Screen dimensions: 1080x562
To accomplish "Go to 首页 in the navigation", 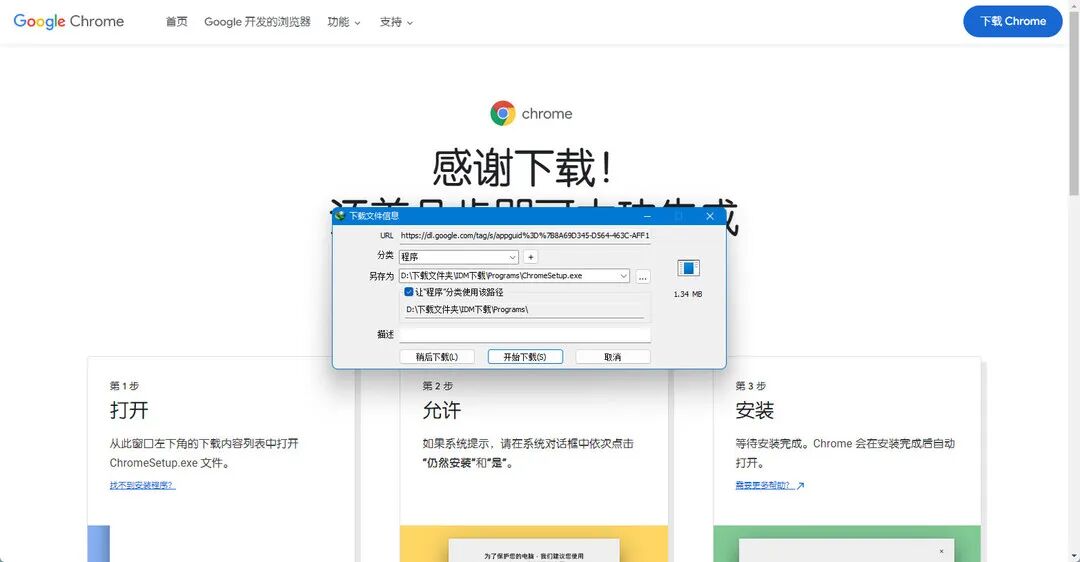I will (176, 22).
